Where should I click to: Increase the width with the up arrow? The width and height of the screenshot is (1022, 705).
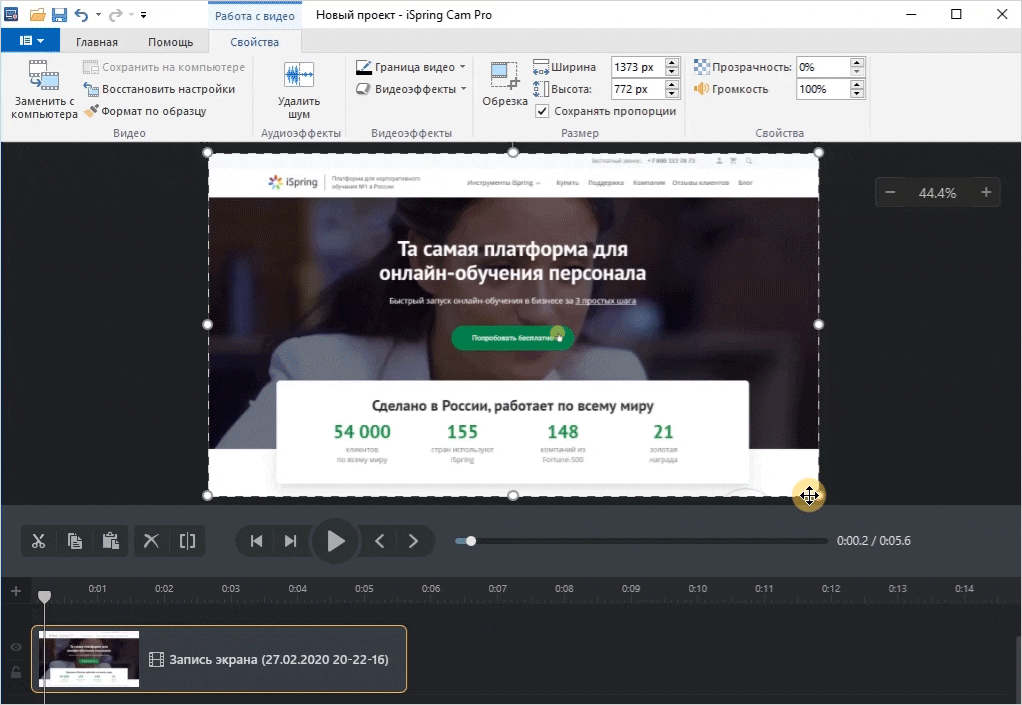672,62
